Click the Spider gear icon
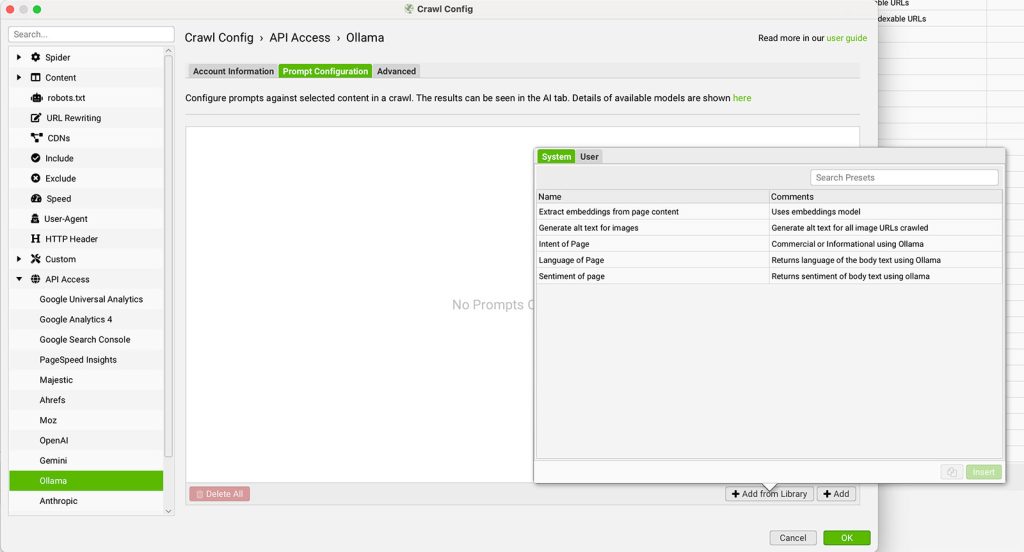Image resolution: width=1024 pixels, height=552 pixels. pyautogui.click(x=35, y=57)
